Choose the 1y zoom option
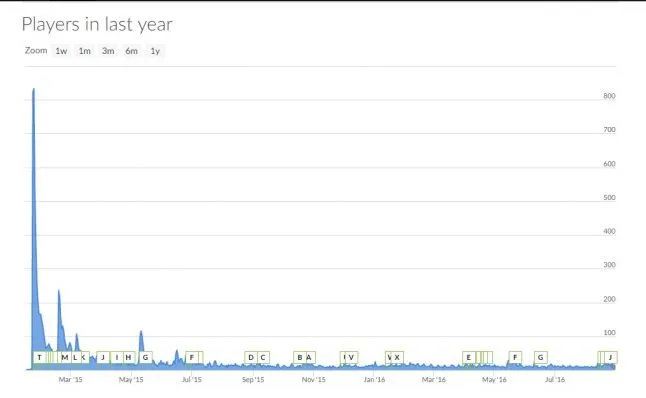The height and width of the screenshot is (398, 646). (155, 51)
